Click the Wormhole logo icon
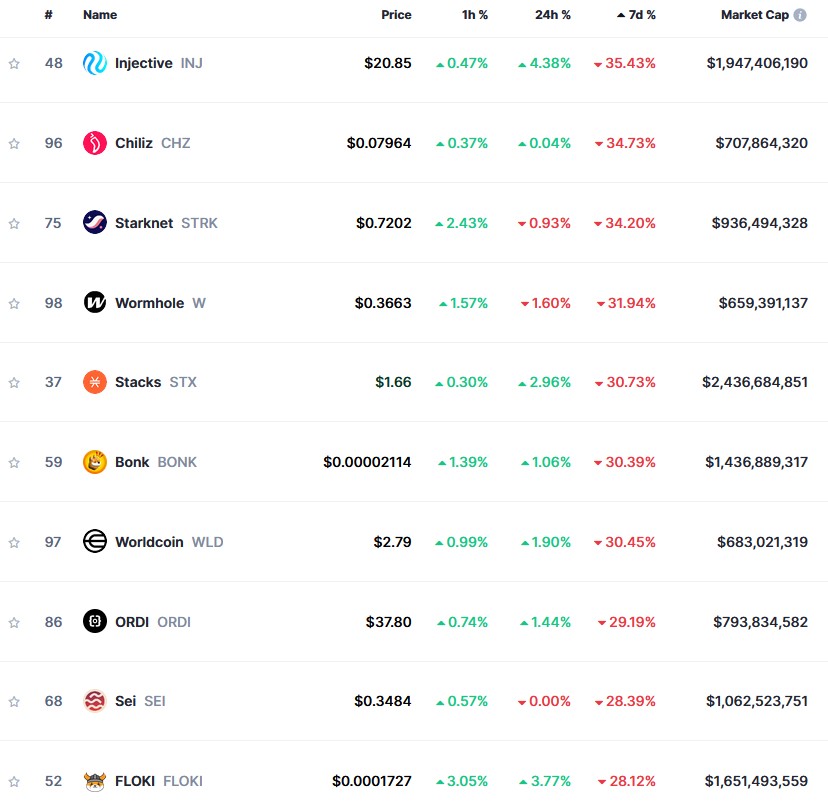Viewport: 828px width, 802px height. [95, 302]
